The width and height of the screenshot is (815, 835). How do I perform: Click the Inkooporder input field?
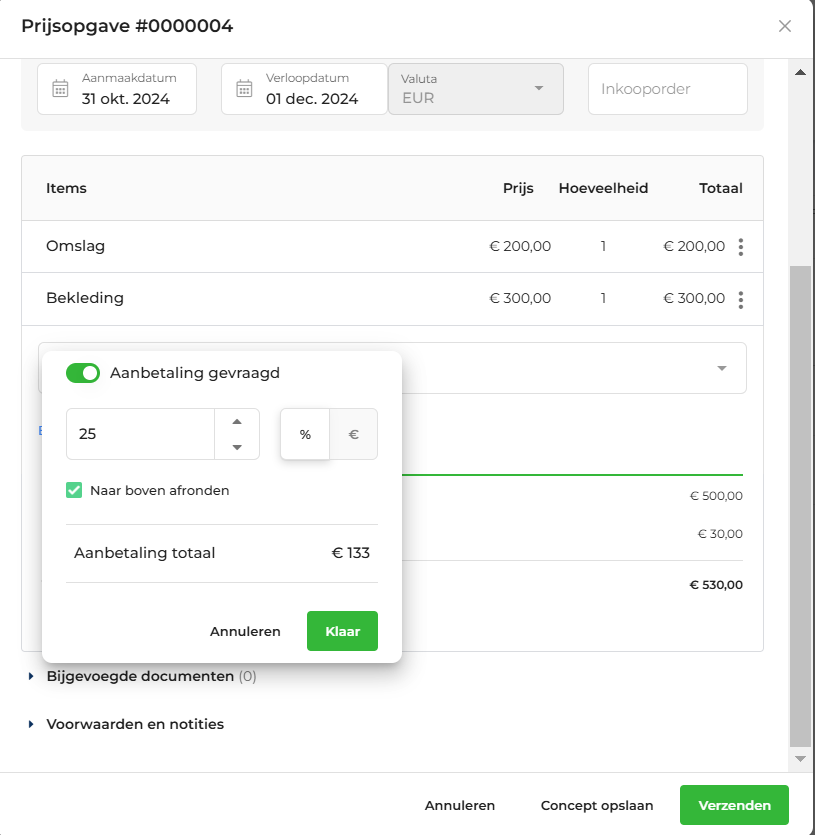coord(667,89)
